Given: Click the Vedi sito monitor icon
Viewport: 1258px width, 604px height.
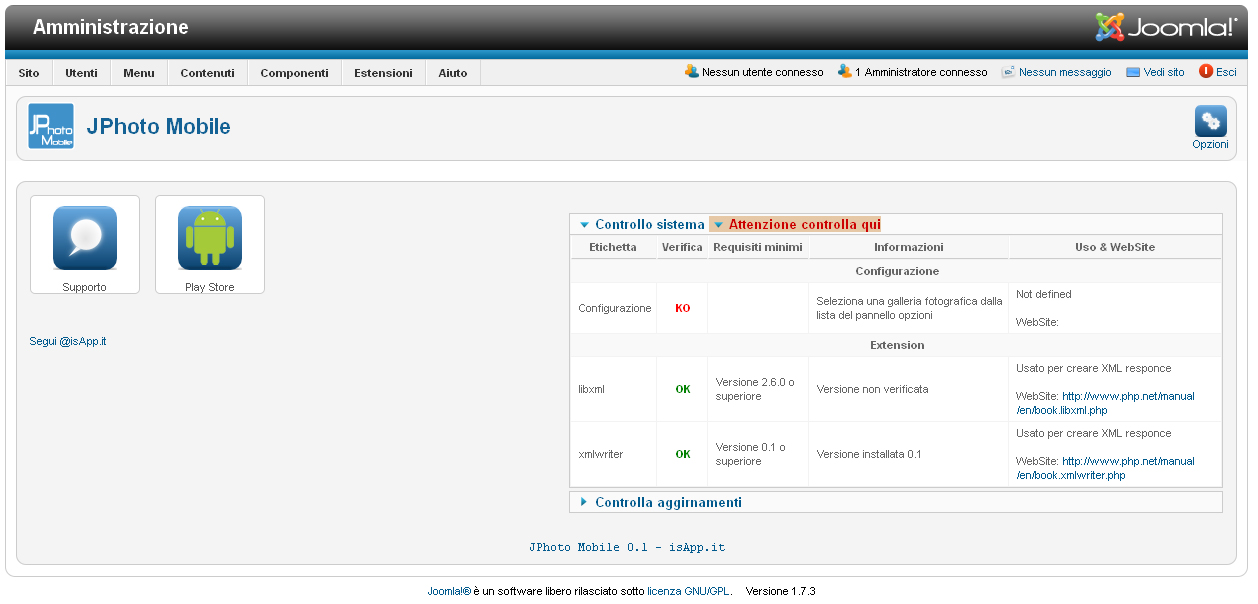Looking at the screenshot, I should (1133, 72).
